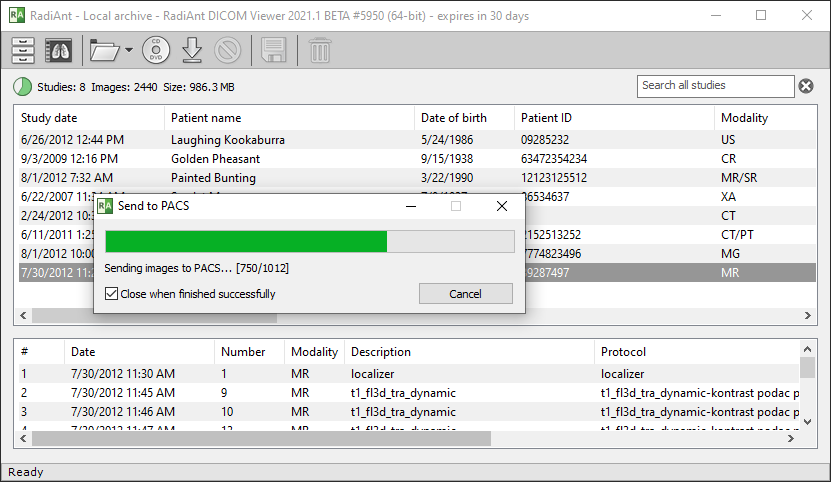Click the Send to PACS progress bar

click(310, 242)
